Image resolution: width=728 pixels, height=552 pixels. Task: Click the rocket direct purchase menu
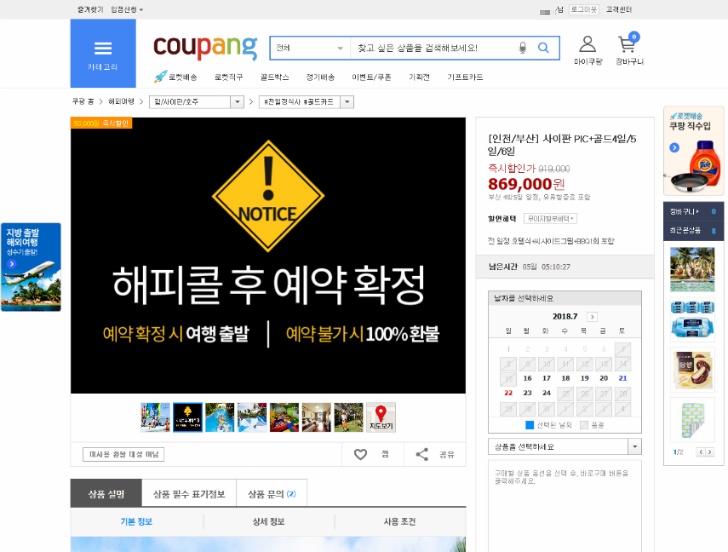228,77
